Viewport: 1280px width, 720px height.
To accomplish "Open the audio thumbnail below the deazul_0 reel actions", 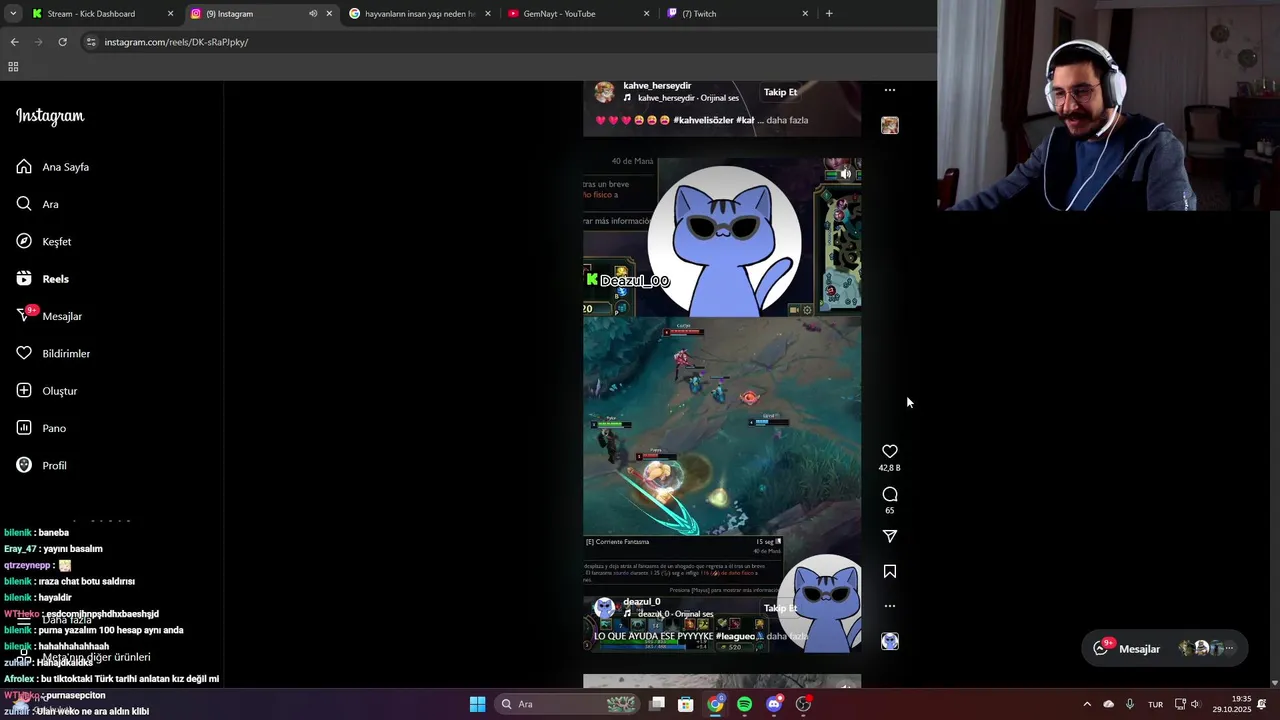I will click(889, 641).
